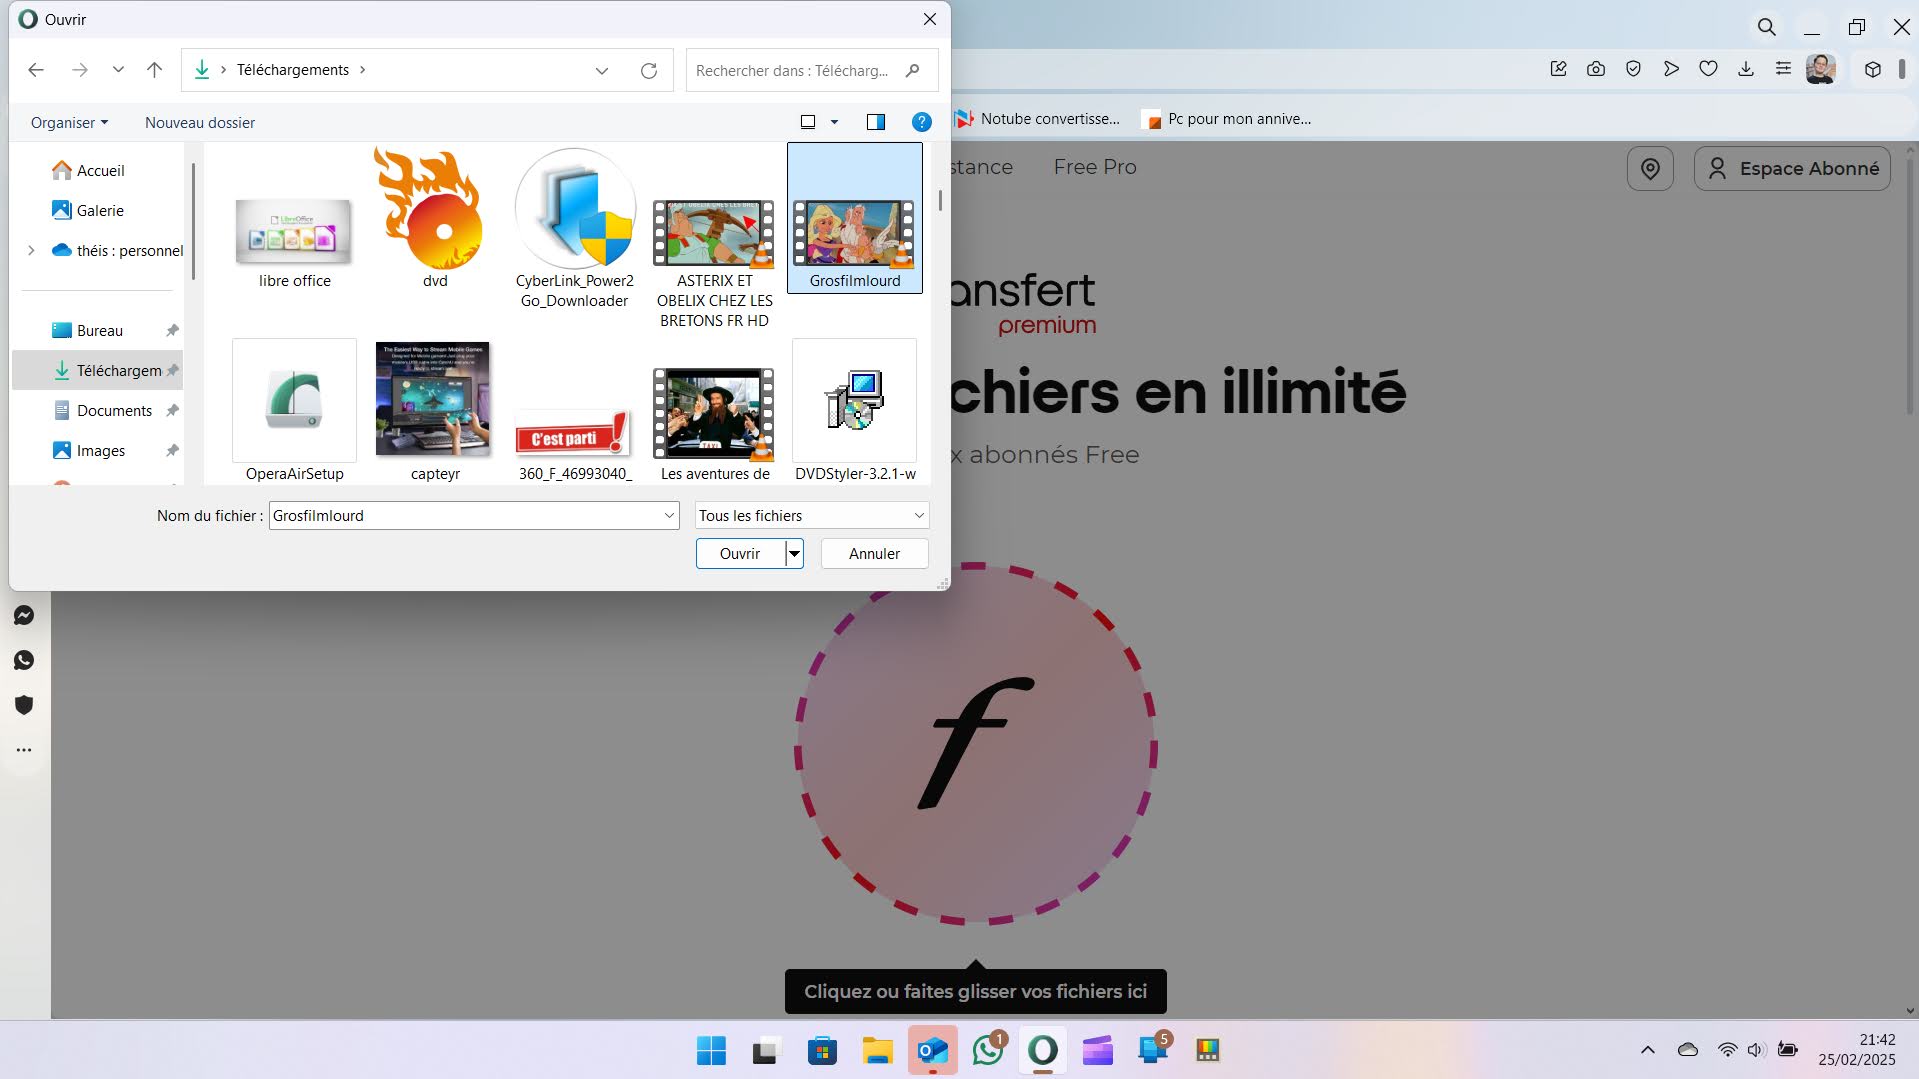Open the Organiser menu

[69, 122]
